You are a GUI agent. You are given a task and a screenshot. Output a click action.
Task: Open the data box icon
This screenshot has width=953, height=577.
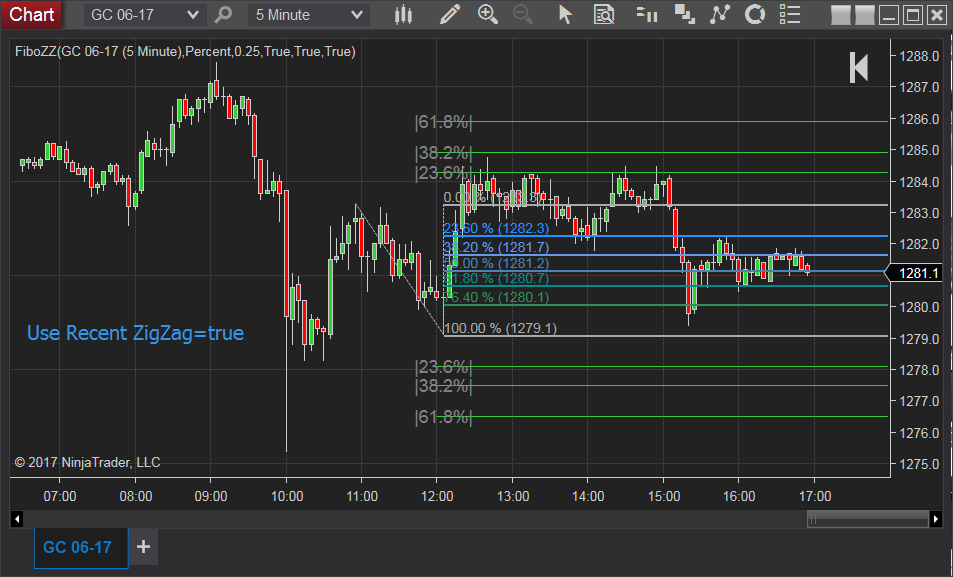[x=604, y=15]
